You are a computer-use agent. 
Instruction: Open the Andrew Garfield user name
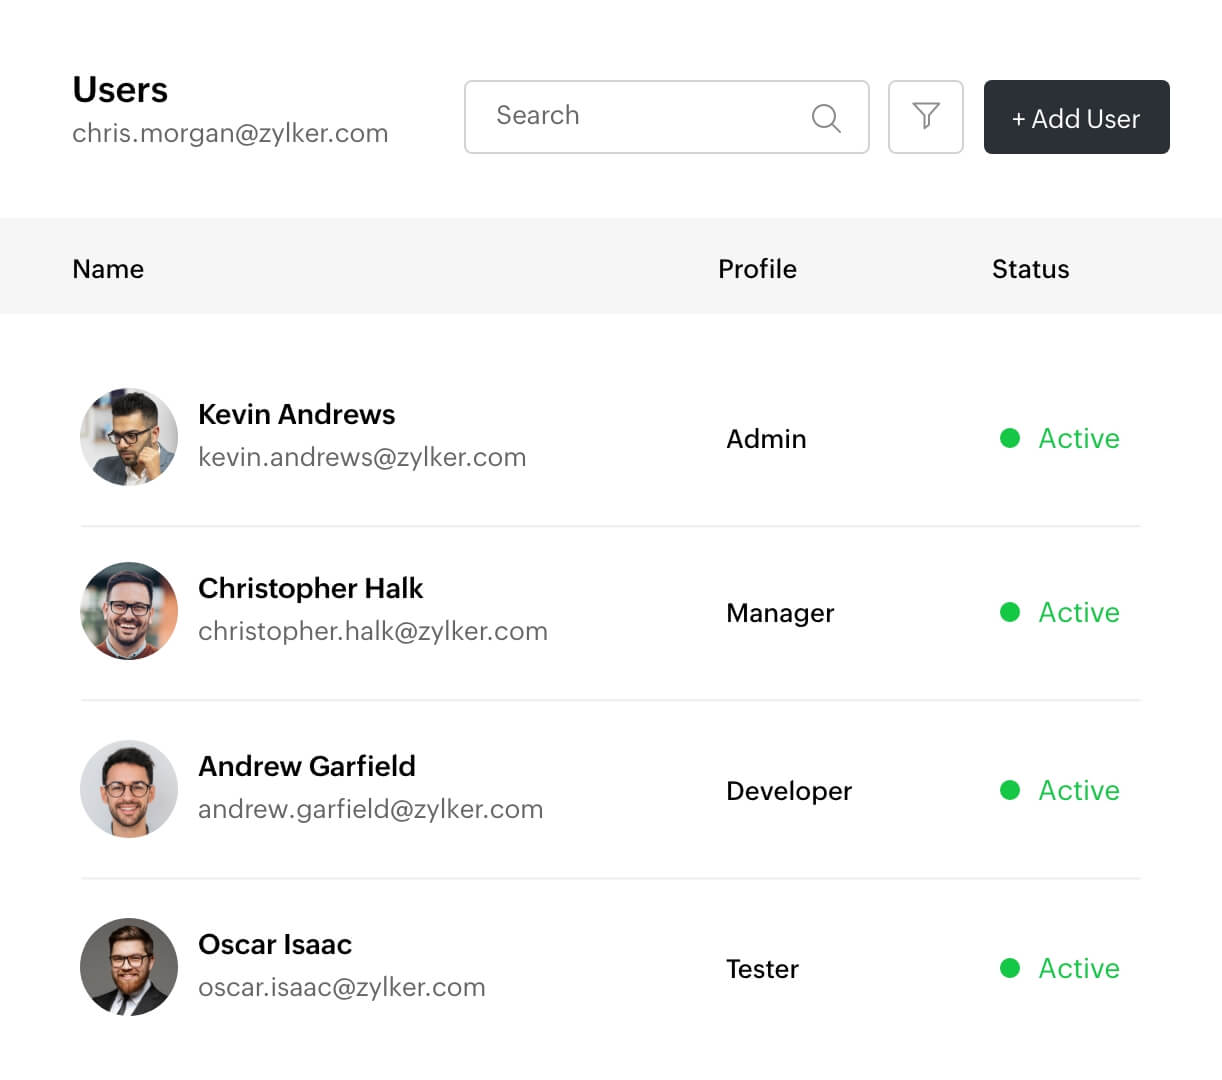pyautogui.click(x=306, y=766)
